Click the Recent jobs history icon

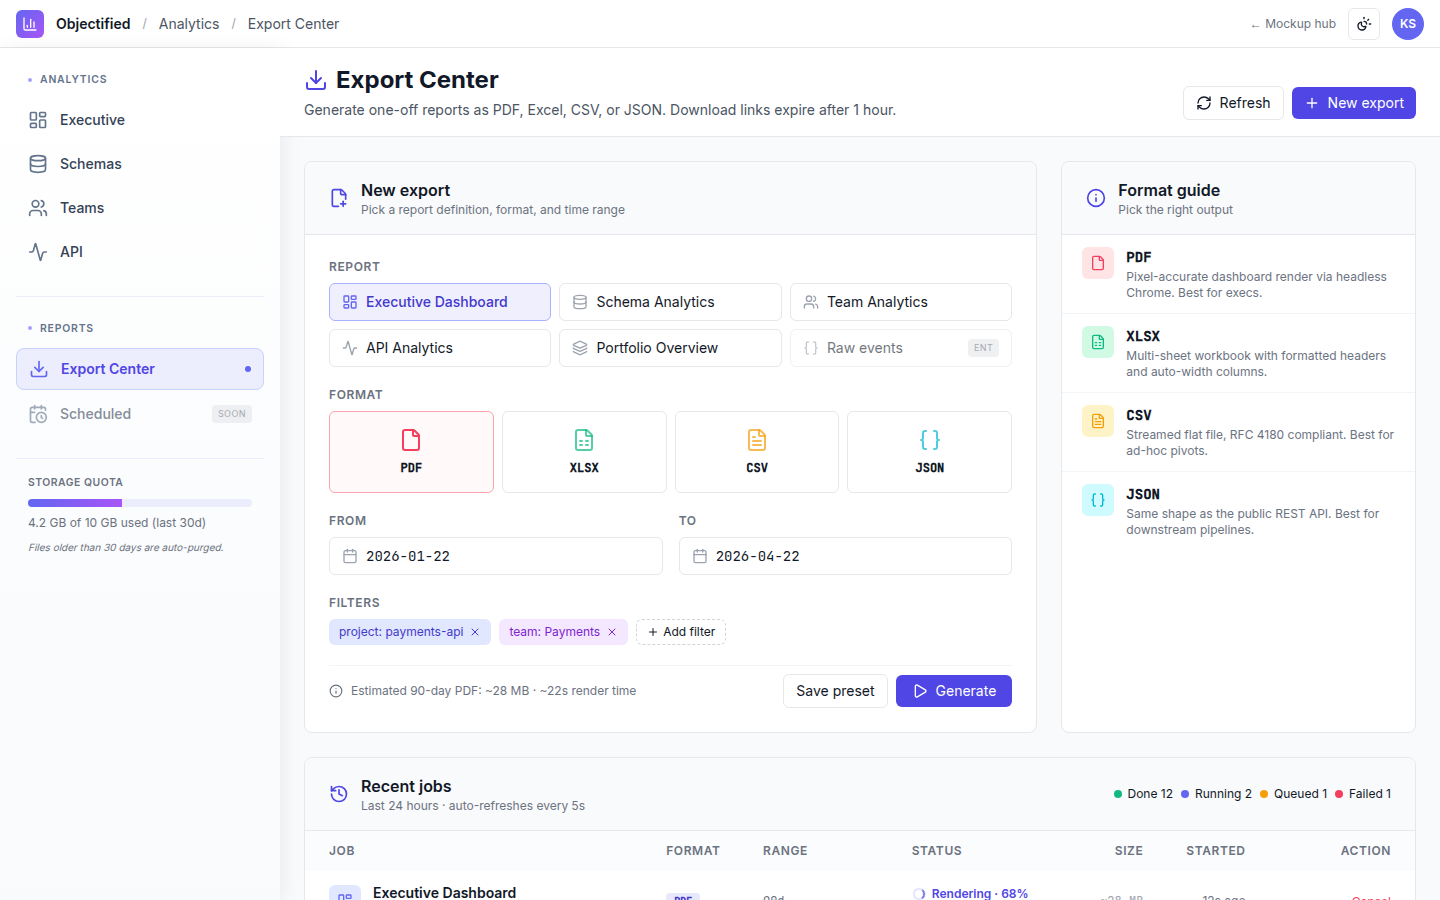[x=339, y=794]
